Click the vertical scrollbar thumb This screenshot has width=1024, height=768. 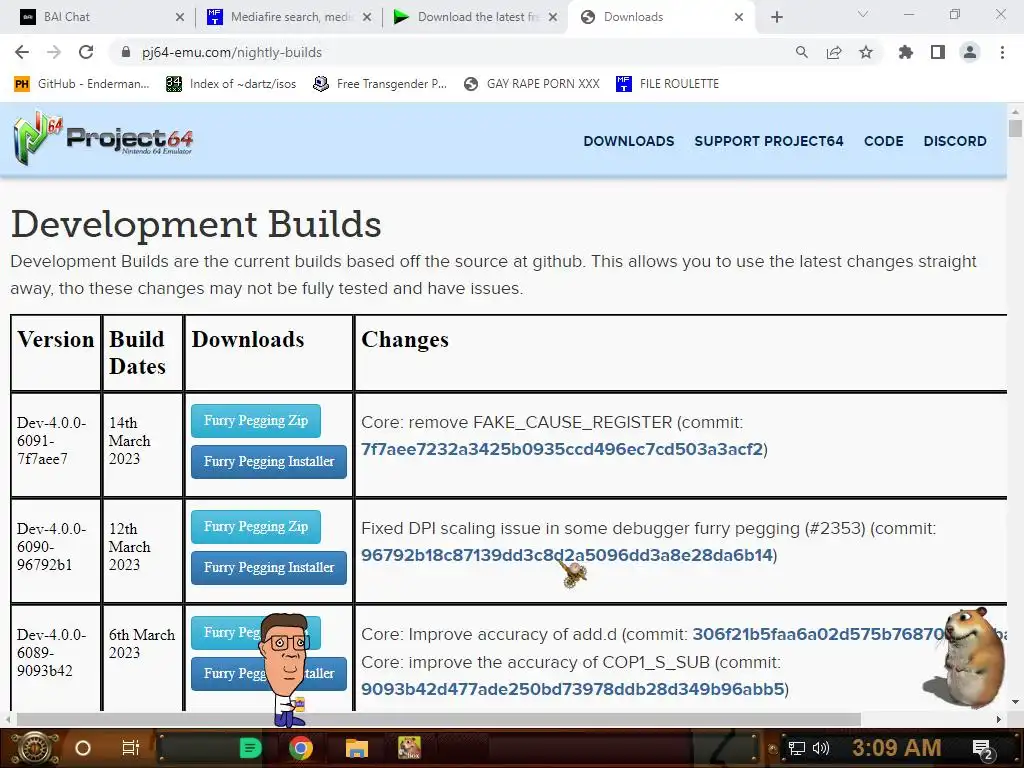[x=1015, y=128]
